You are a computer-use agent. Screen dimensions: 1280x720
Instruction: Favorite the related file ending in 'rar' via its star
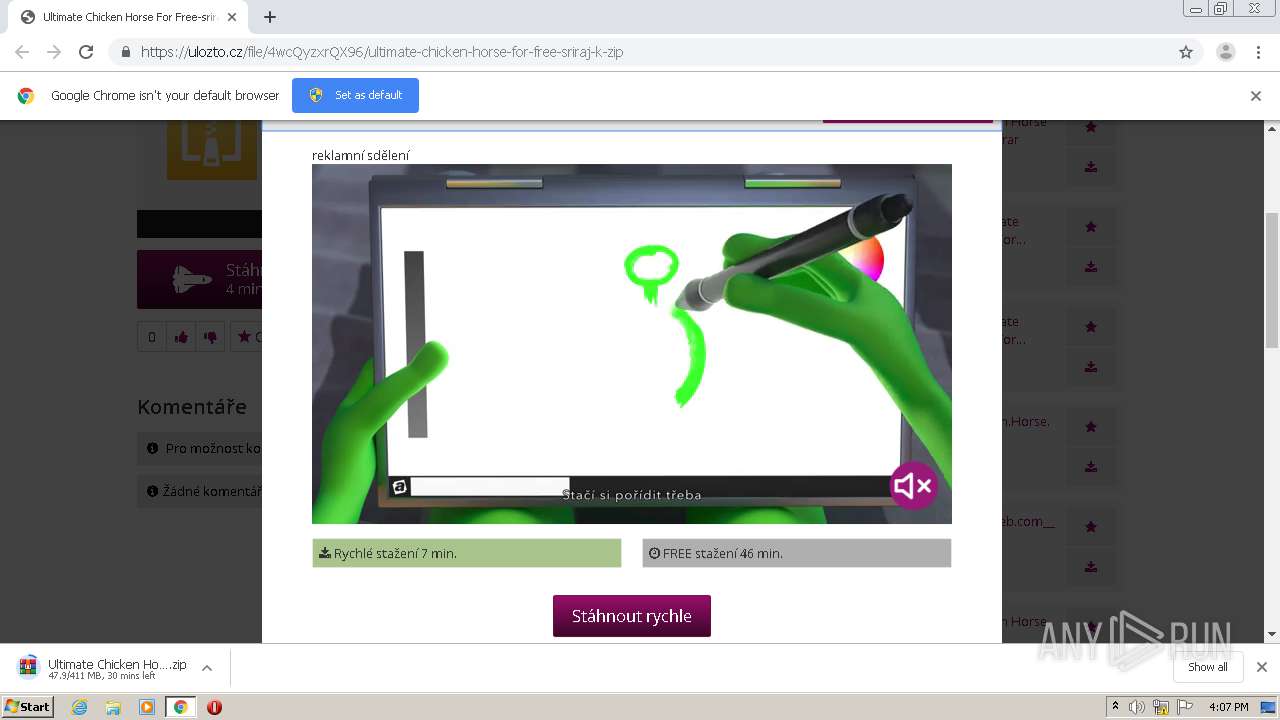coord(1091,127)
